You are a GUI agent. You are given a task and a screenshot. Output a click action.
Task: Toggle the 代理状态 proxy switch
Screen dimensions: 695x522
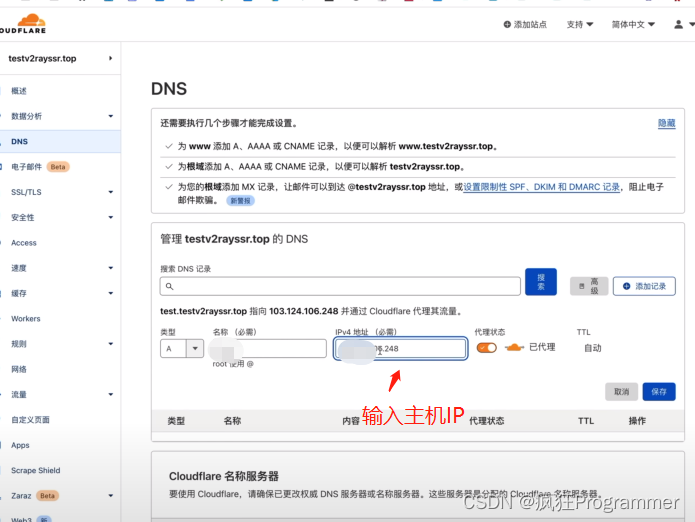point(487,348)
